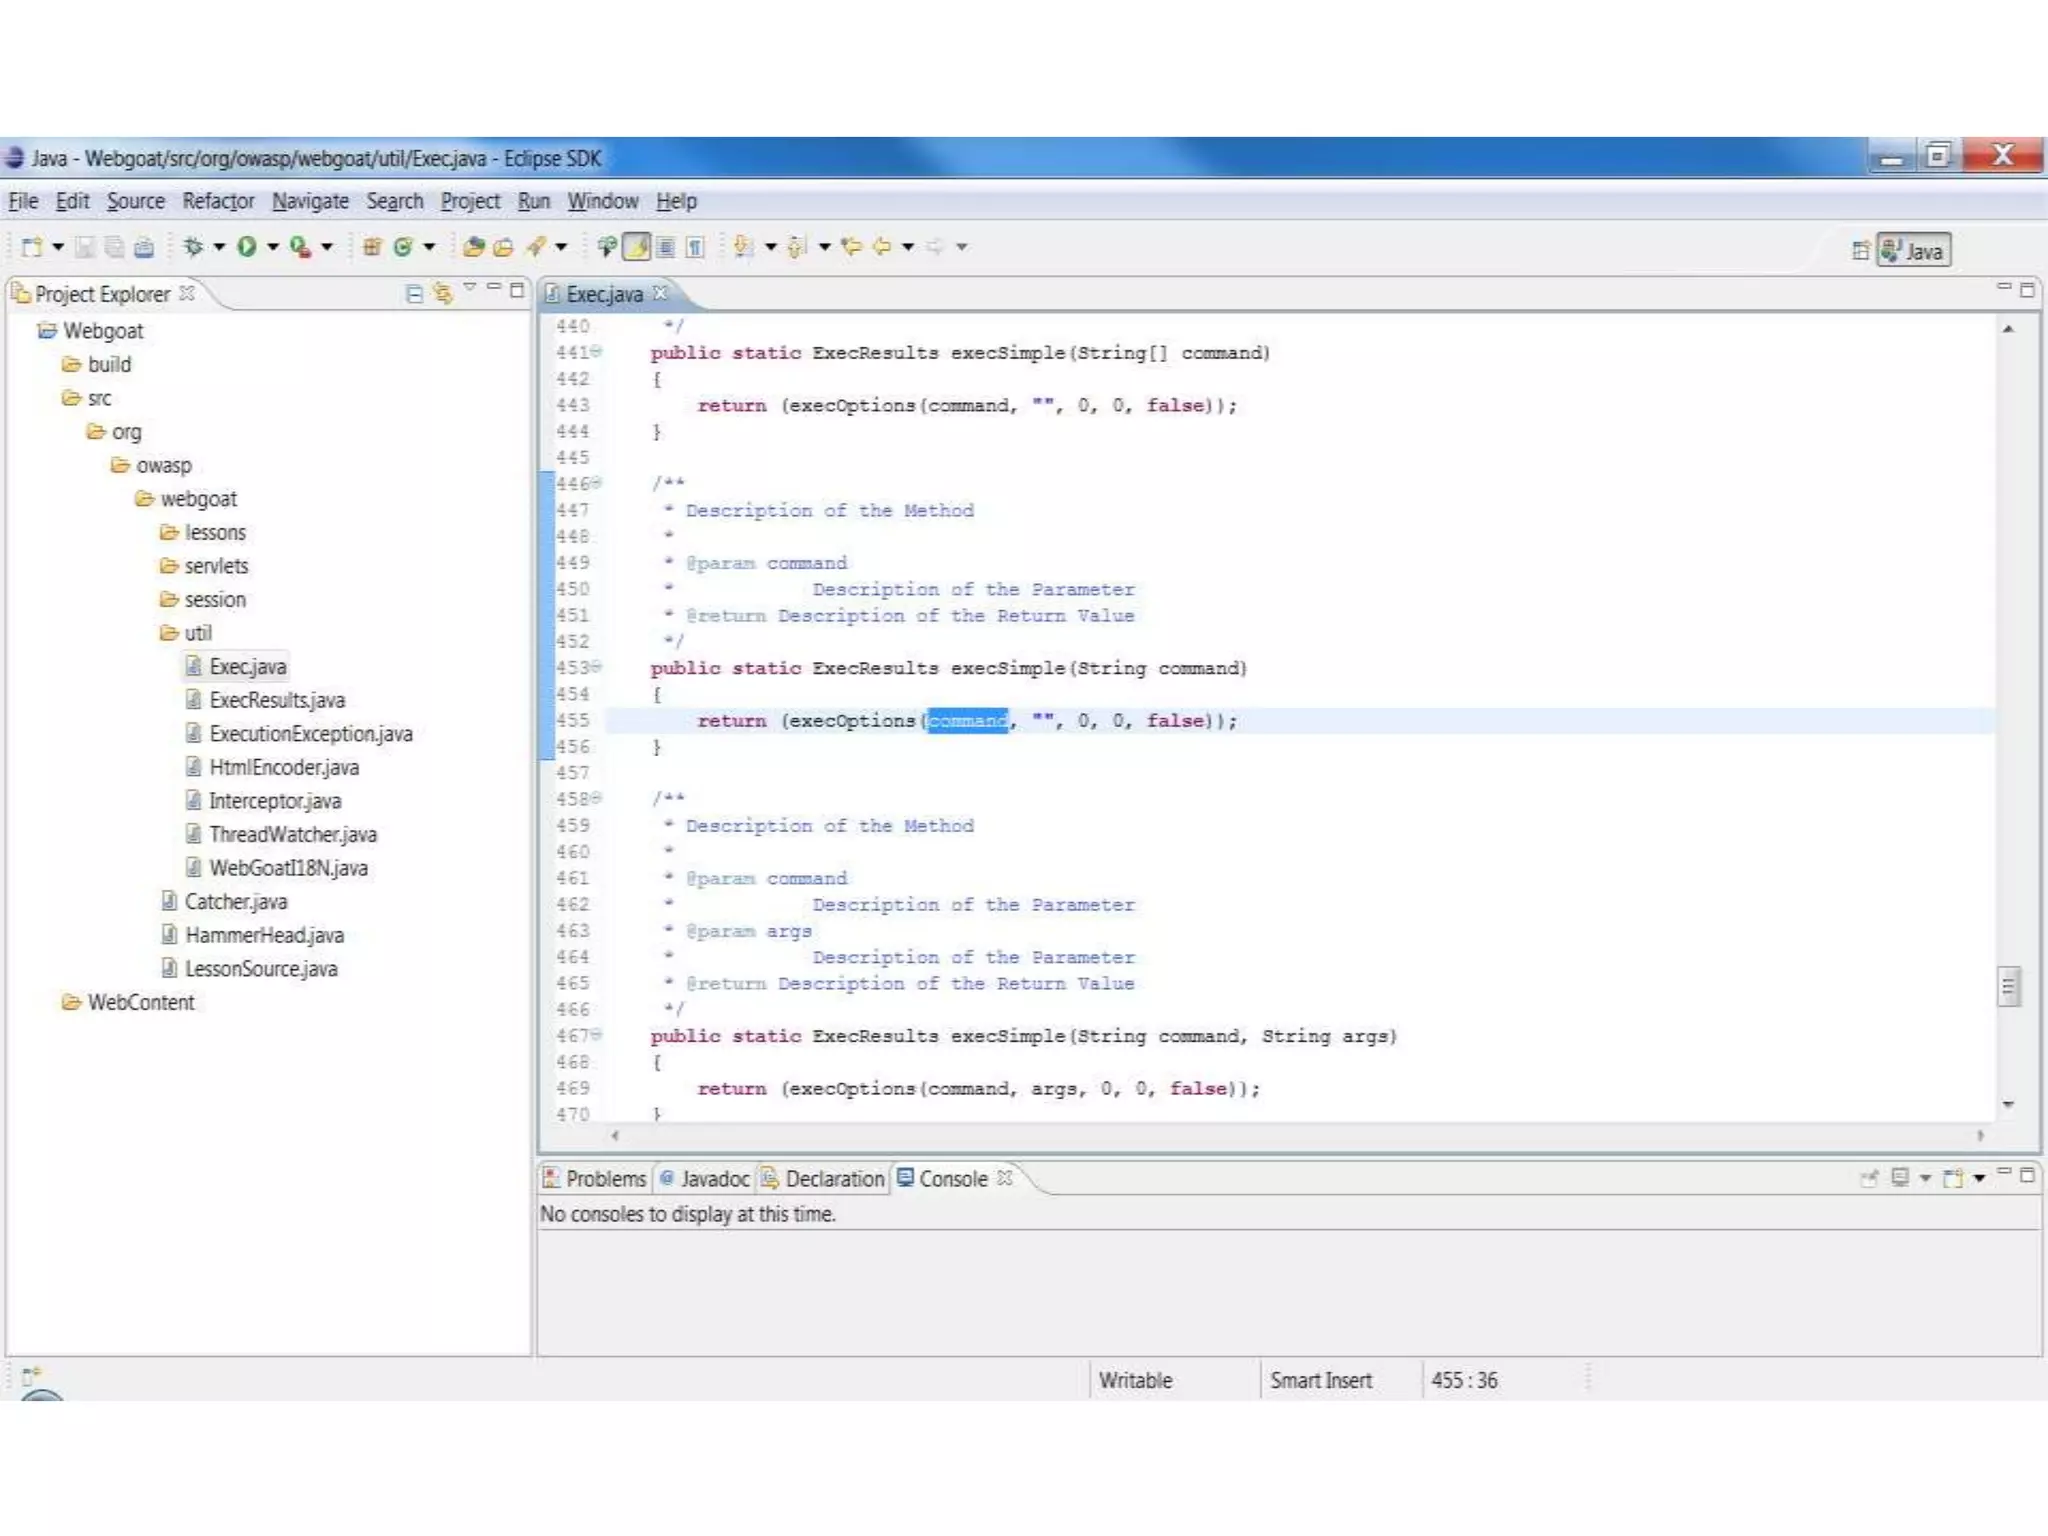
Task: Open ExecResults.java in Project Explorer
Action: tap(276, 700)
